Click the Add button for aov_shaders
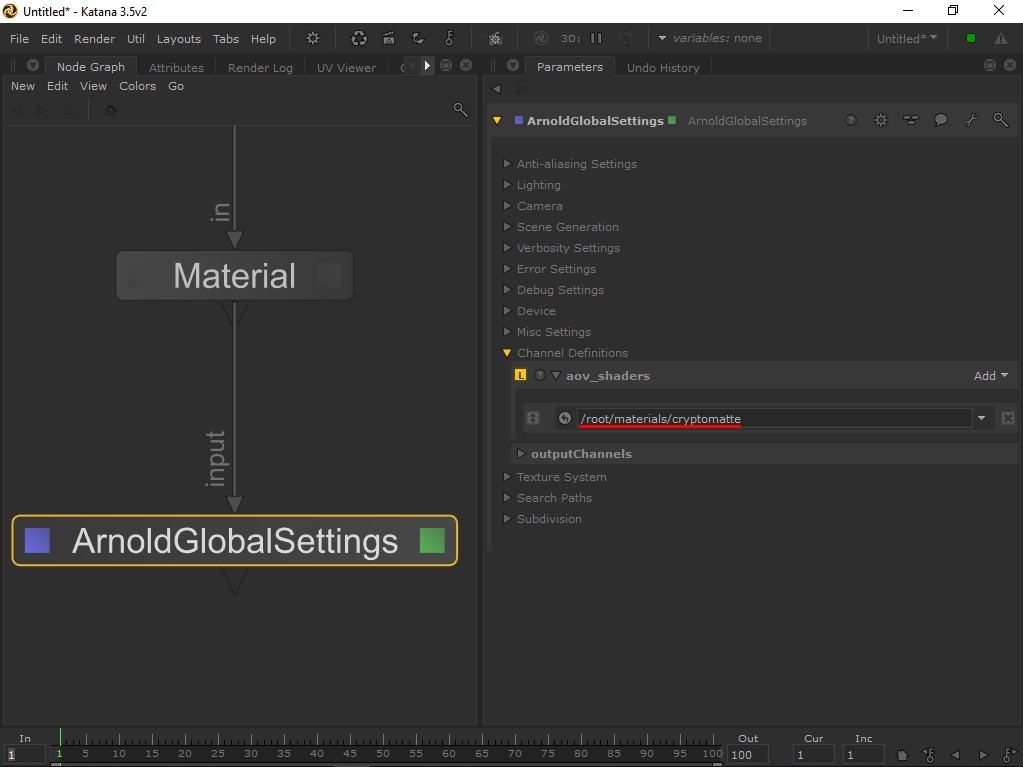 click(990, 376)
